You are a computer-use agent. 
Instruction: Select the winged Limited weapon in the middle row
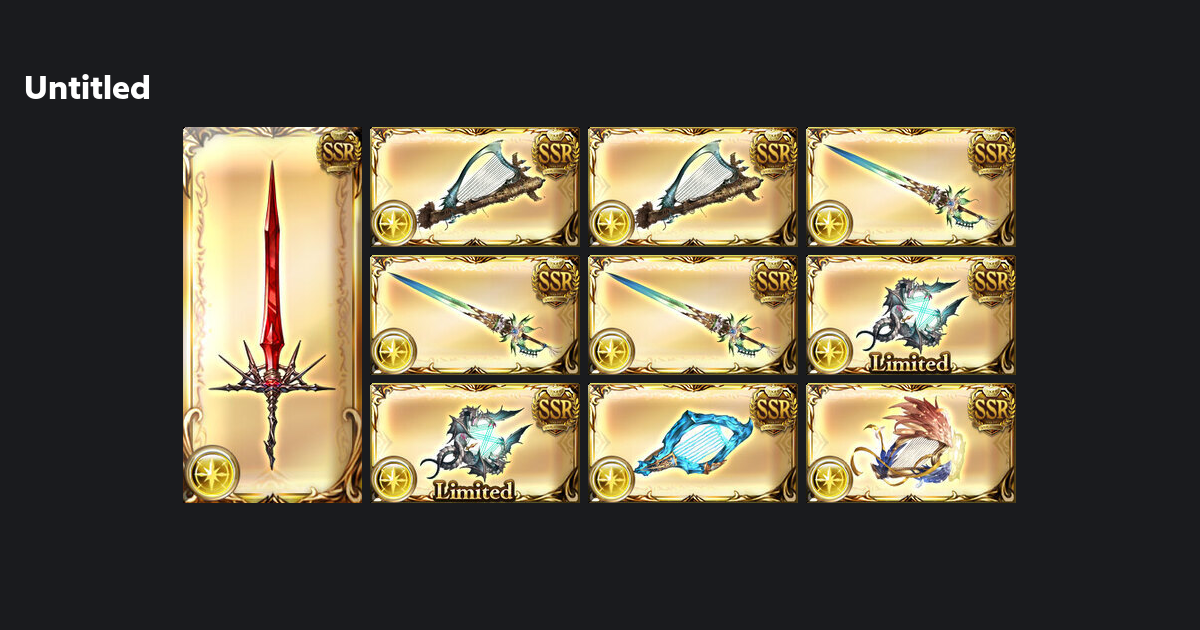911,315
